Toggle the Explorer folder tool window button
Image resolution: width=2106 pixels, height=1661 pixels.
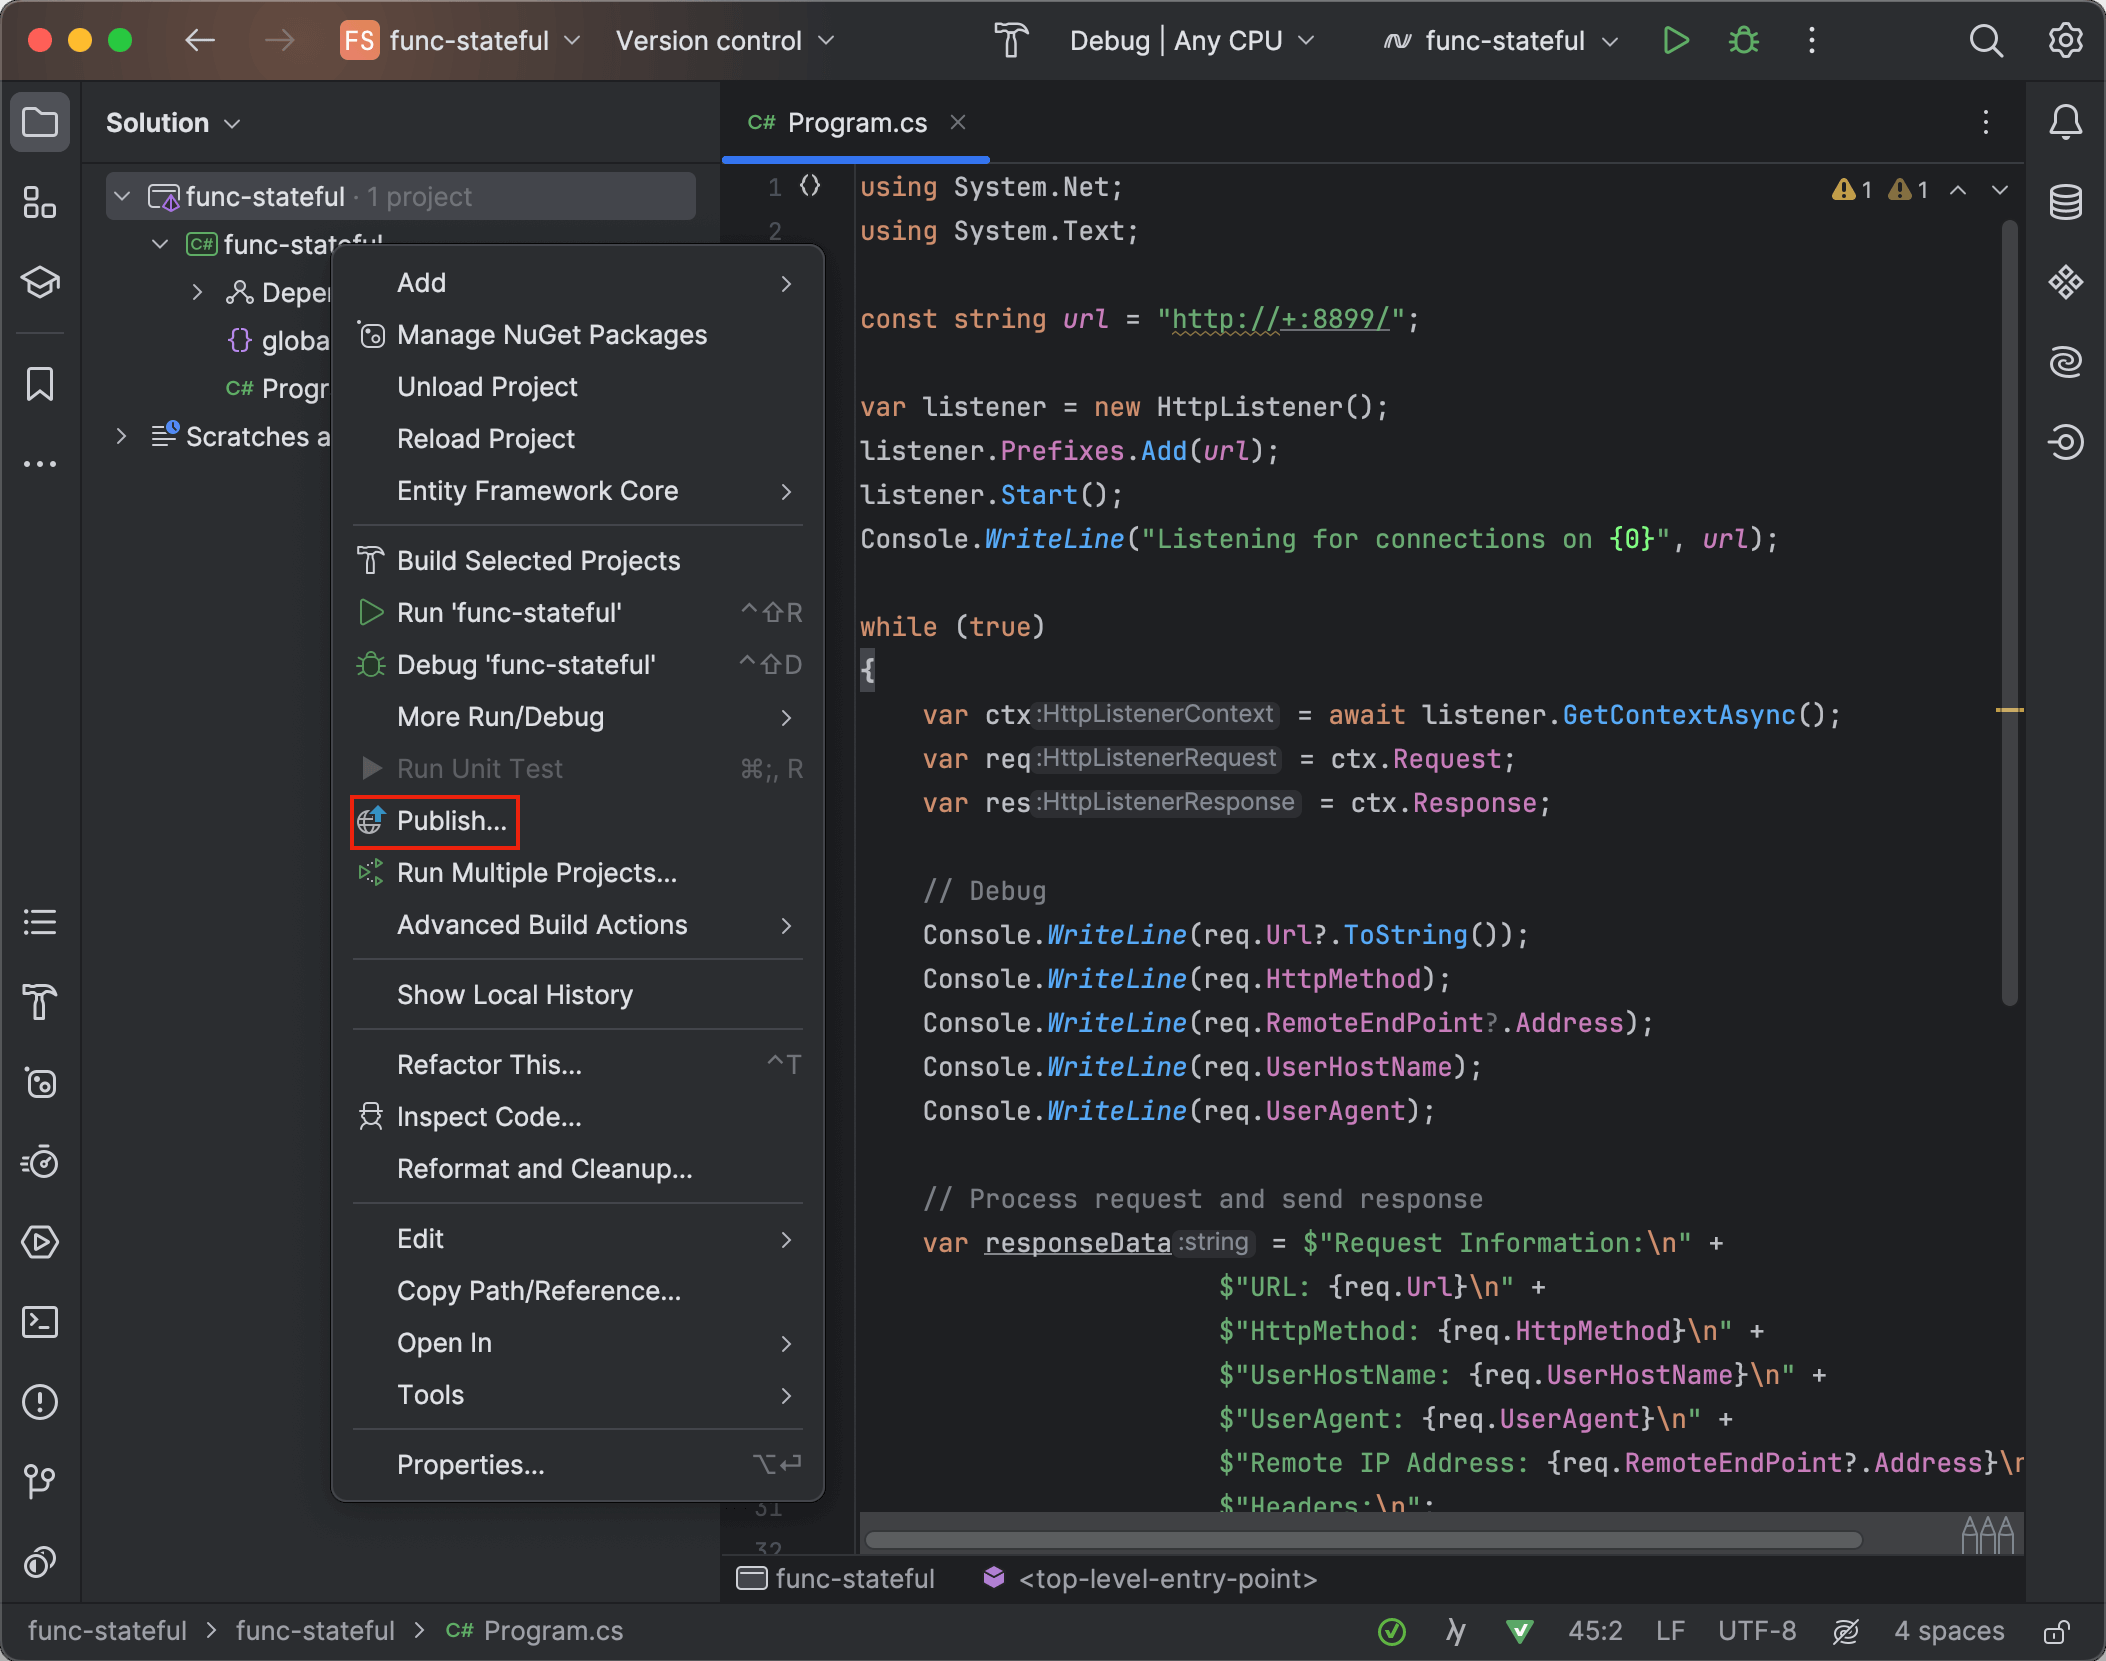[40, 123]
